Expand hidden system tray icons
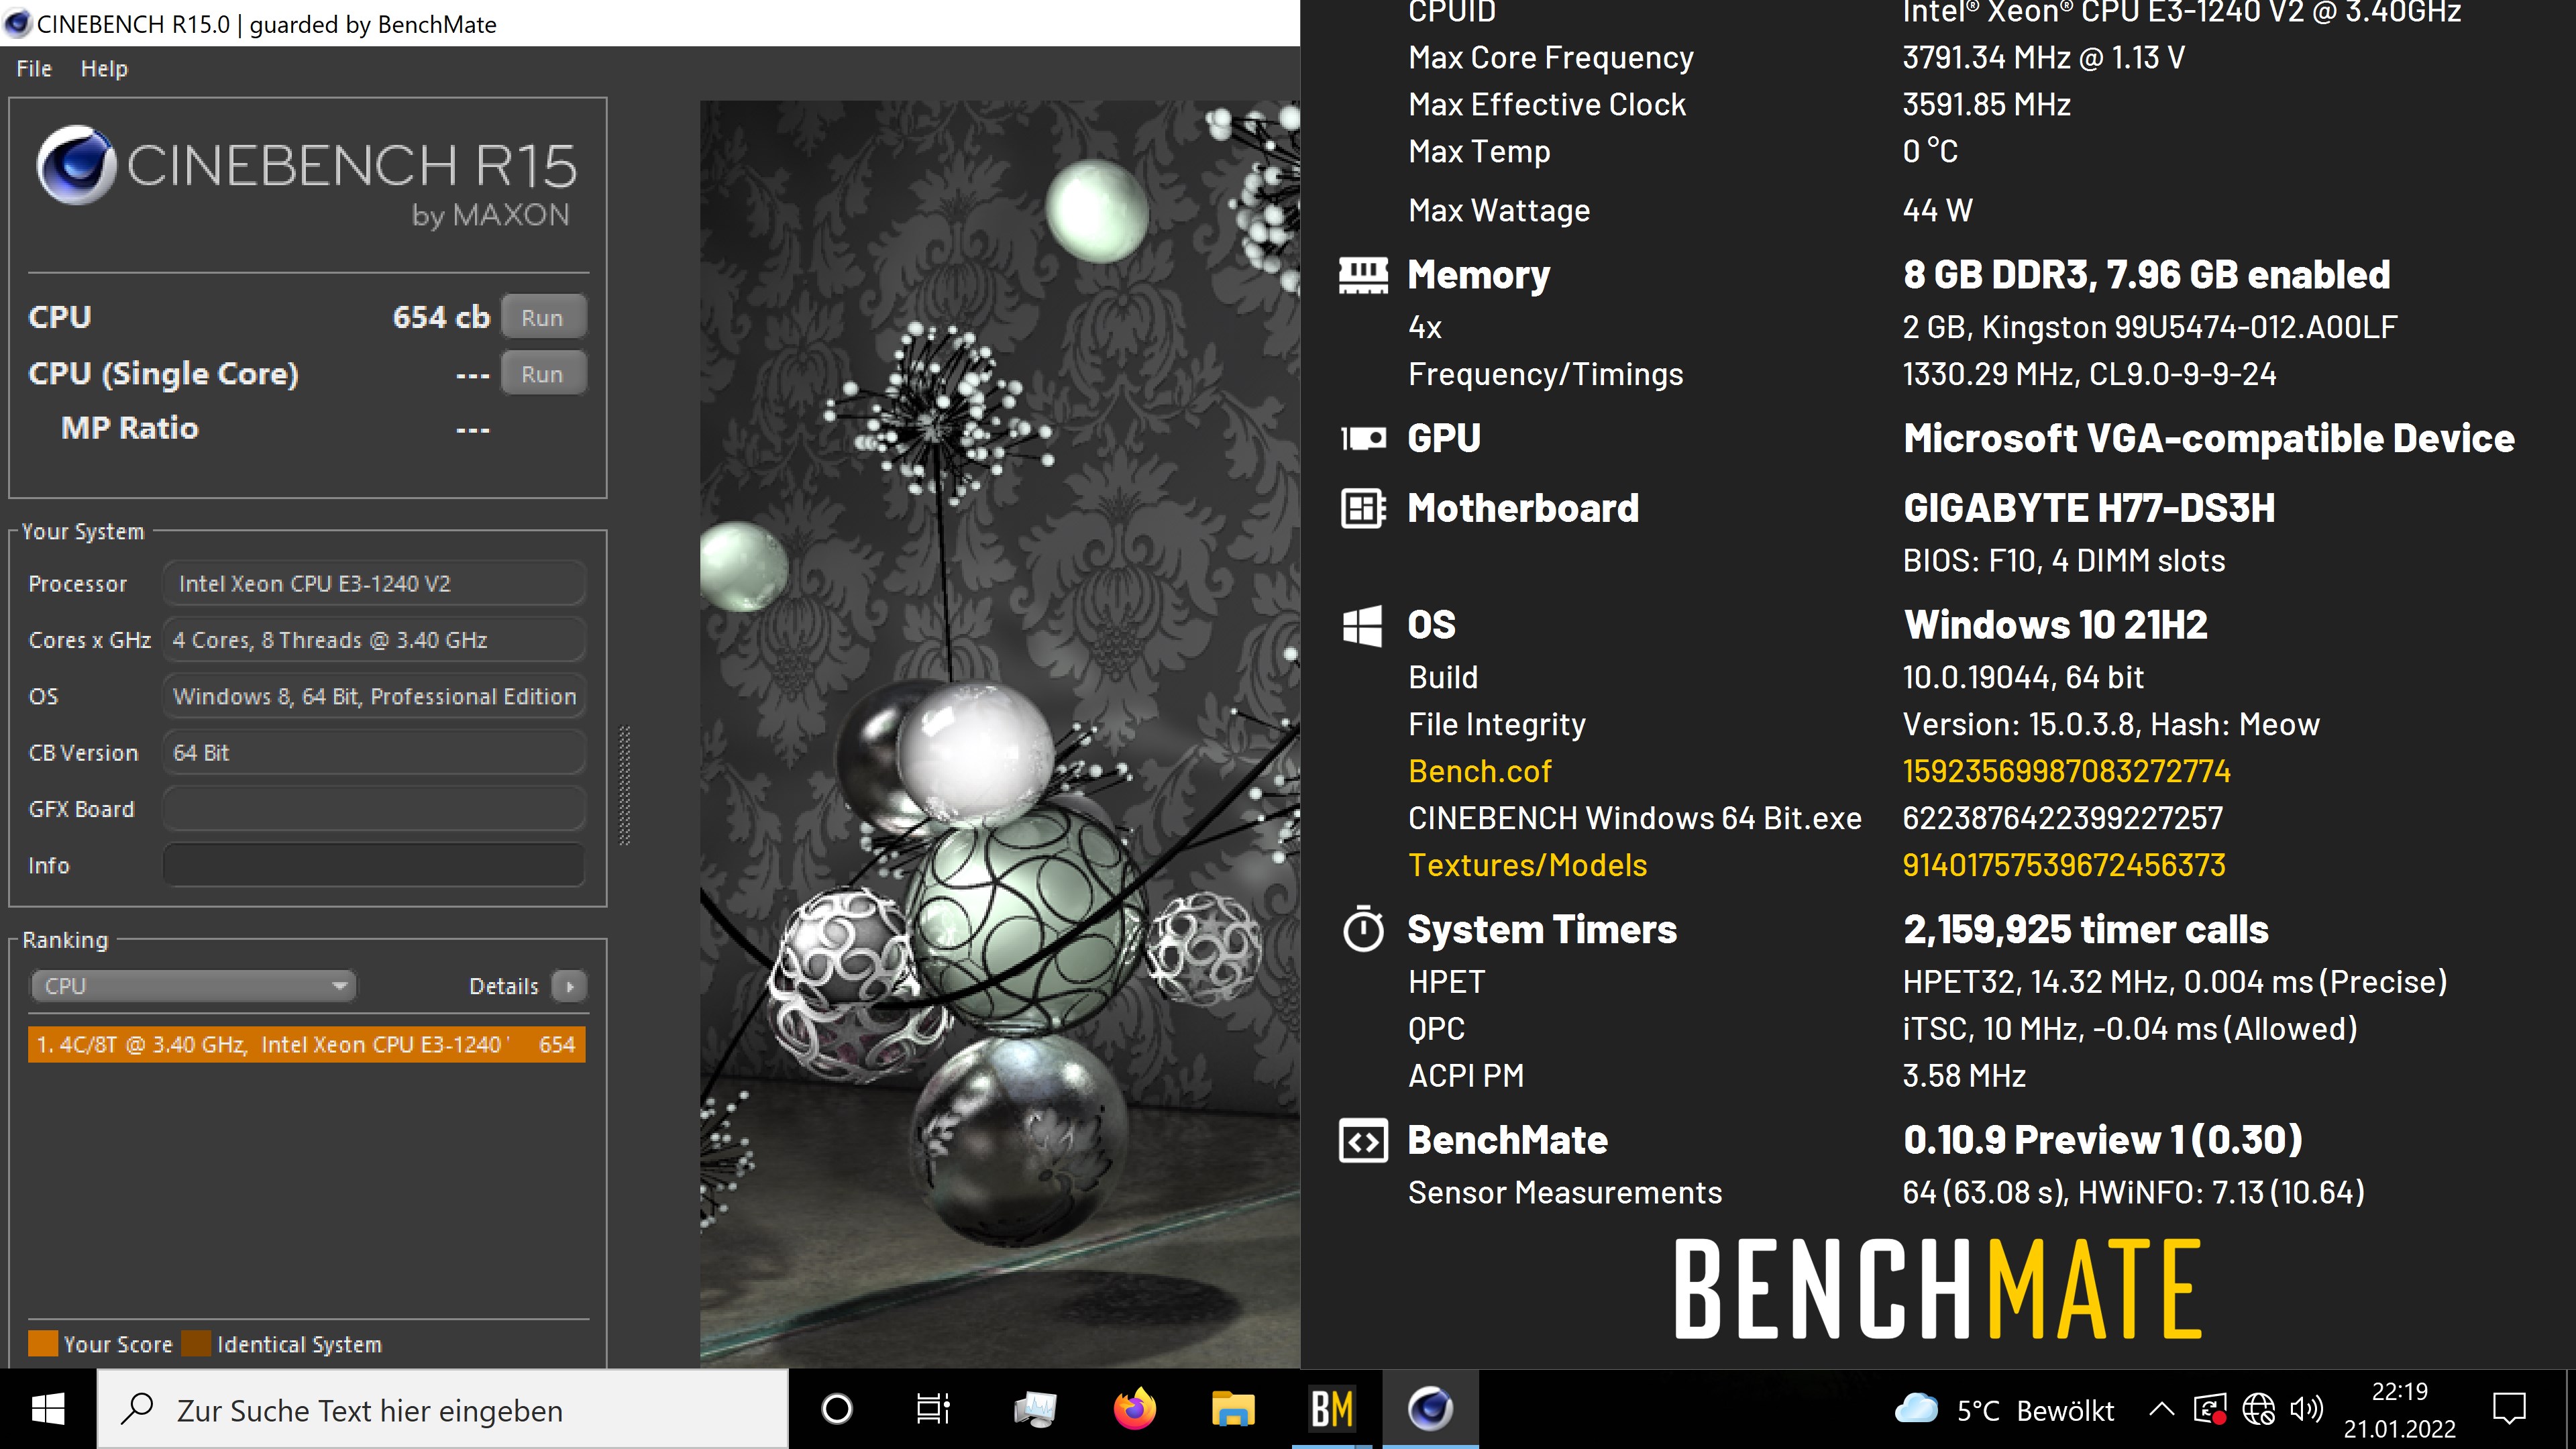The image size is (2576, 1449). [2161, 1410]
